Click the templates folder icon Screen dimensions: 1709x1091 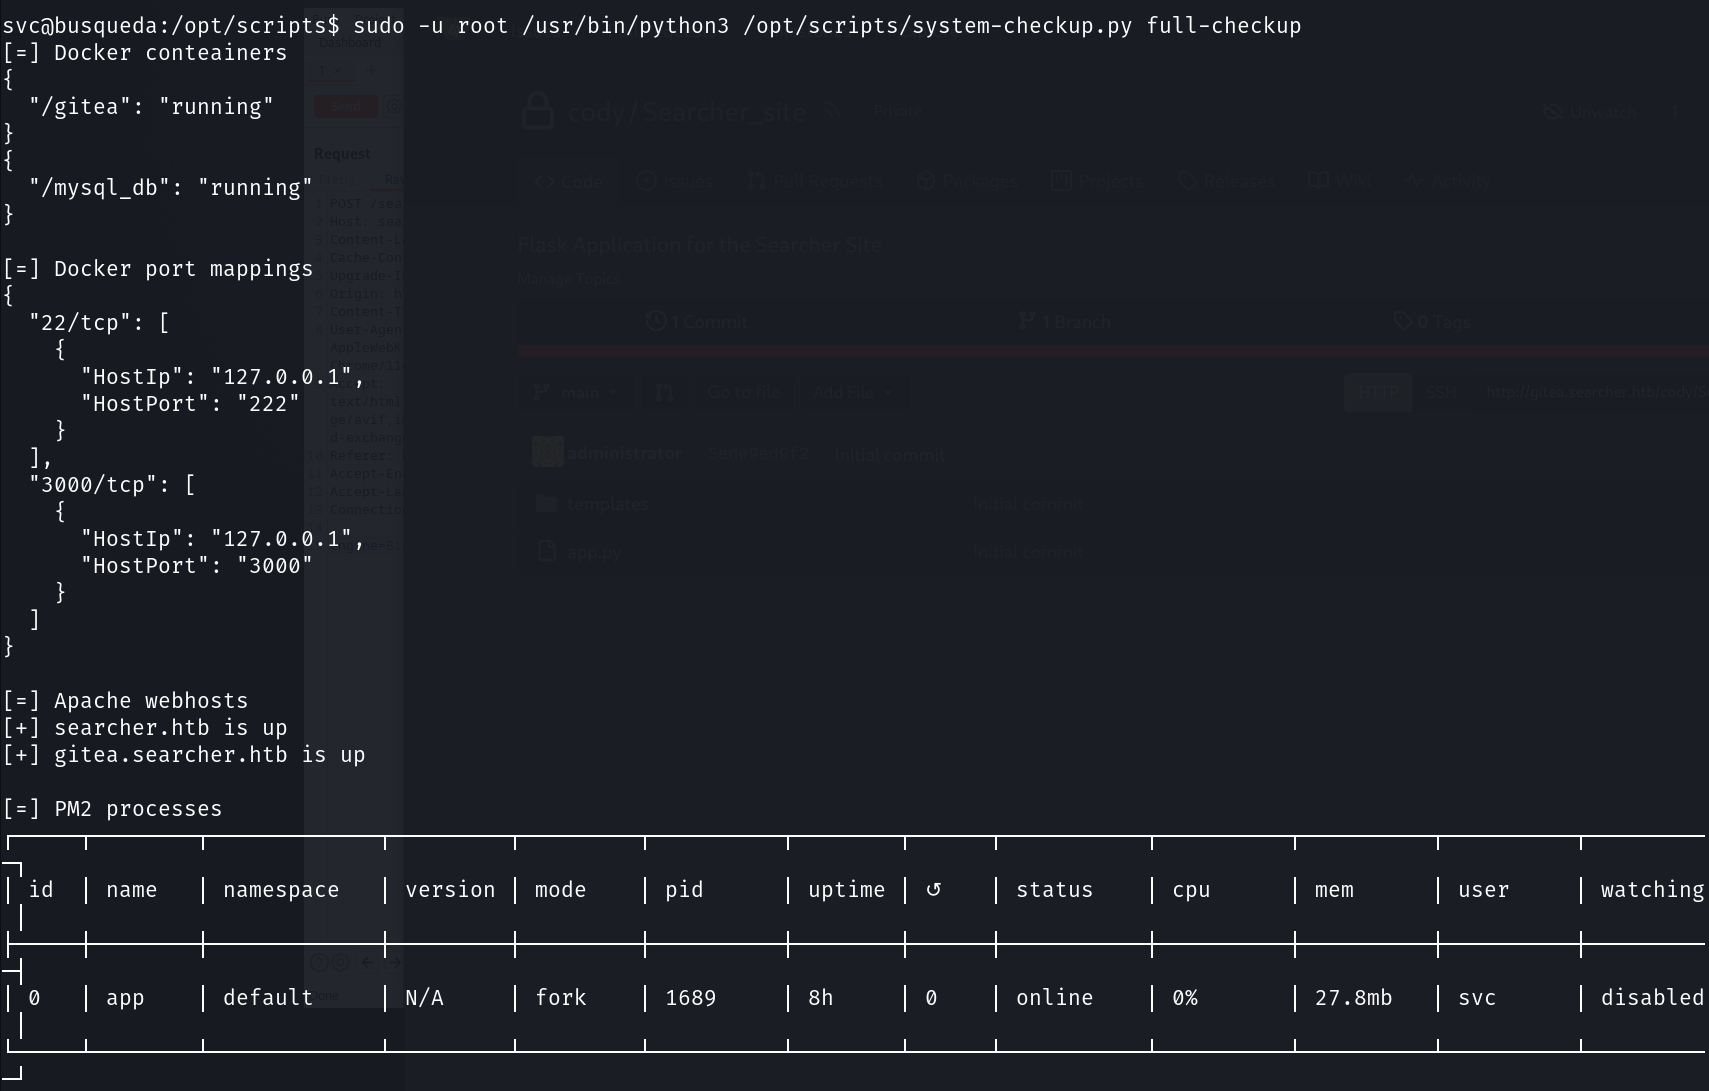(546, 504)
